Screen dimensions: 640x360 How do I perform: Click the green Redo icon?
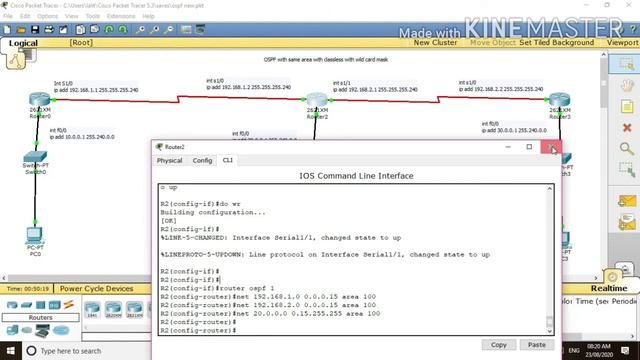pos(123,29)
